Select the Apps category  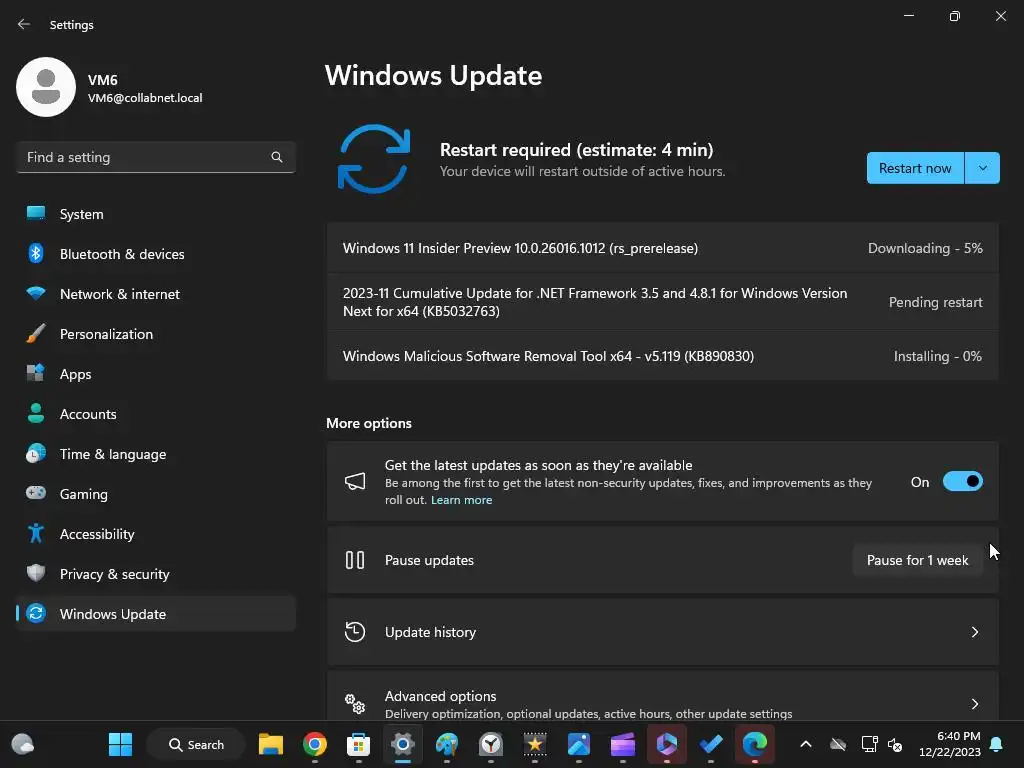coord(155,374)
